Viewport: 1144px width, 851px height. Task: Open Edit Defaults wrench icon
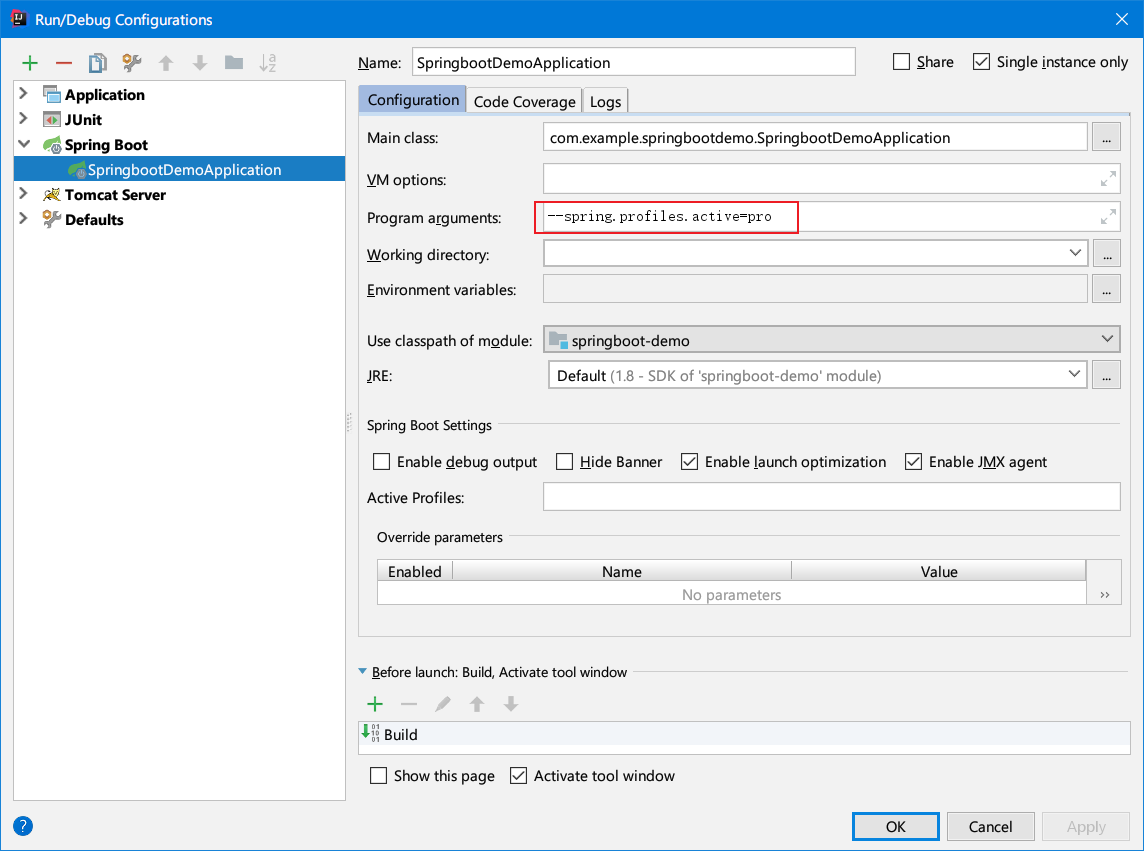(131, 63)
